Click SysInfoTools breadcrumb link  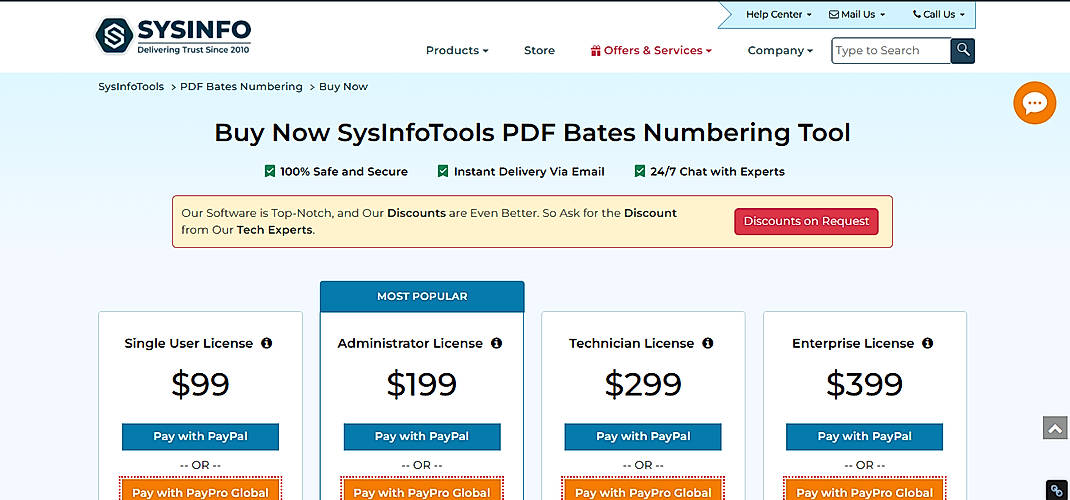tap(131, 87)
